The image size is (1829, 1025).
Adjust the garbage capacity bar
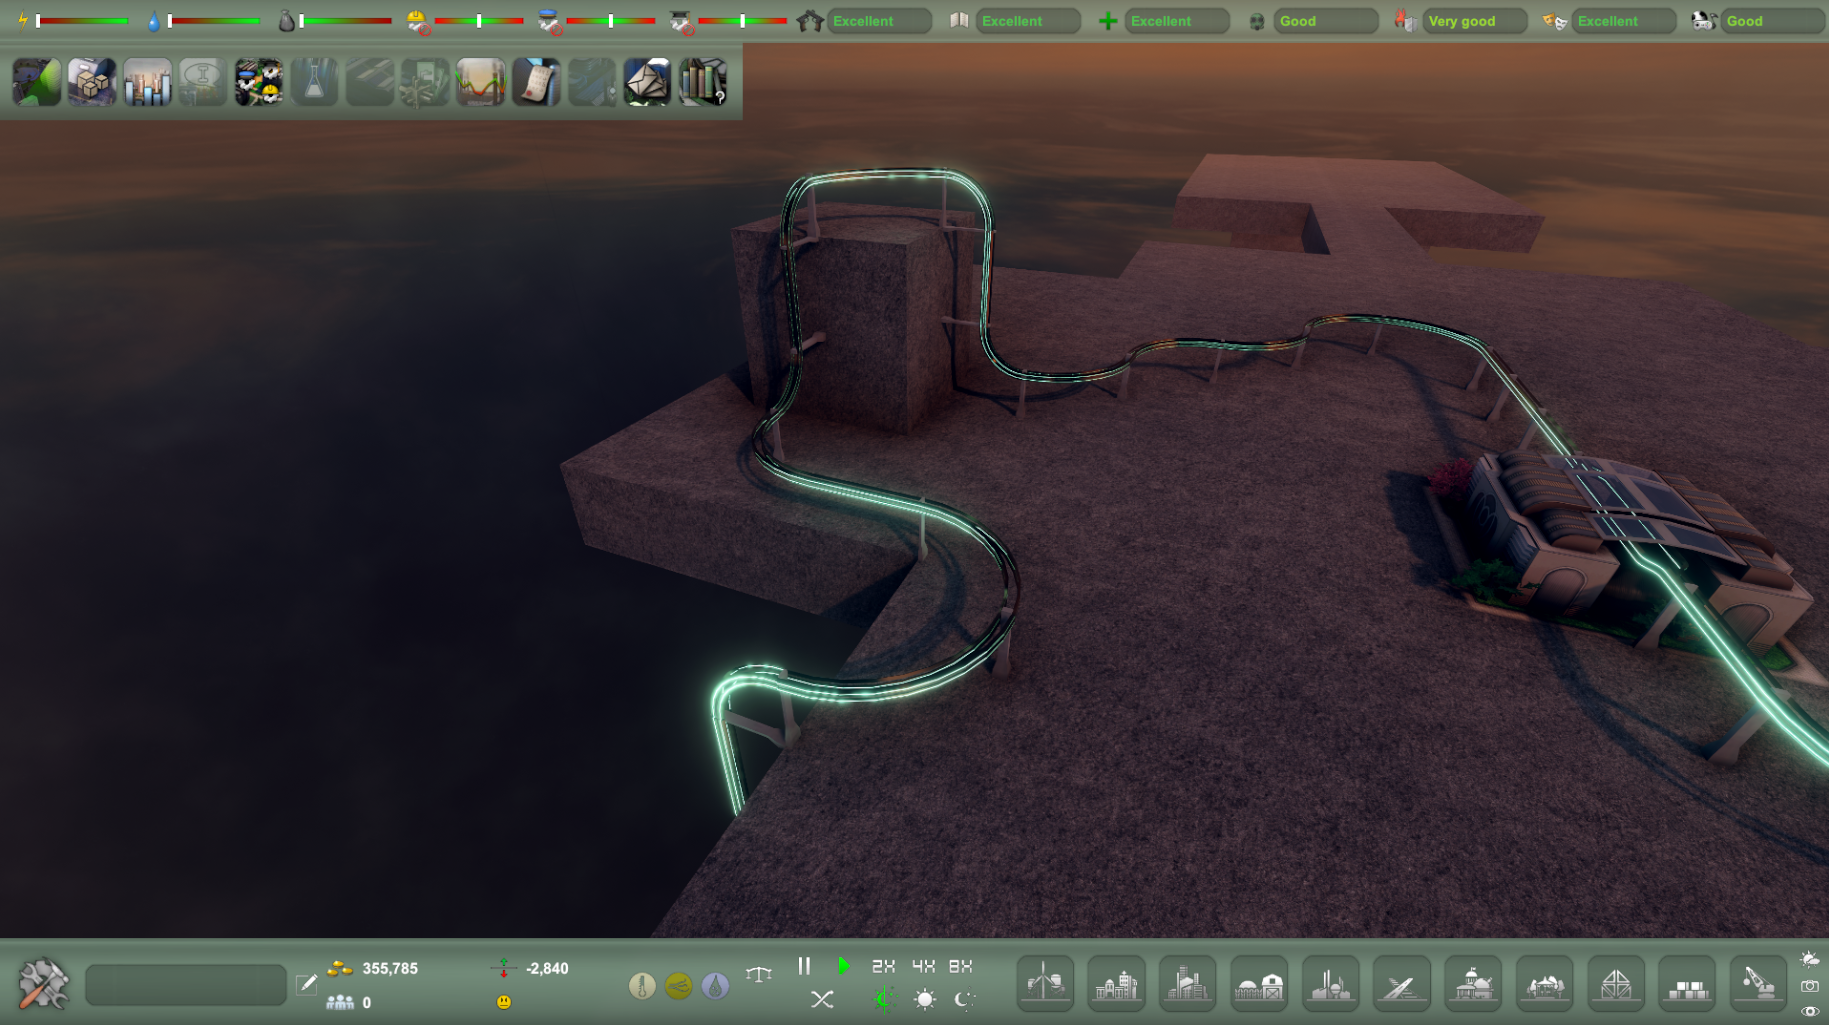(x=345, y=20)
